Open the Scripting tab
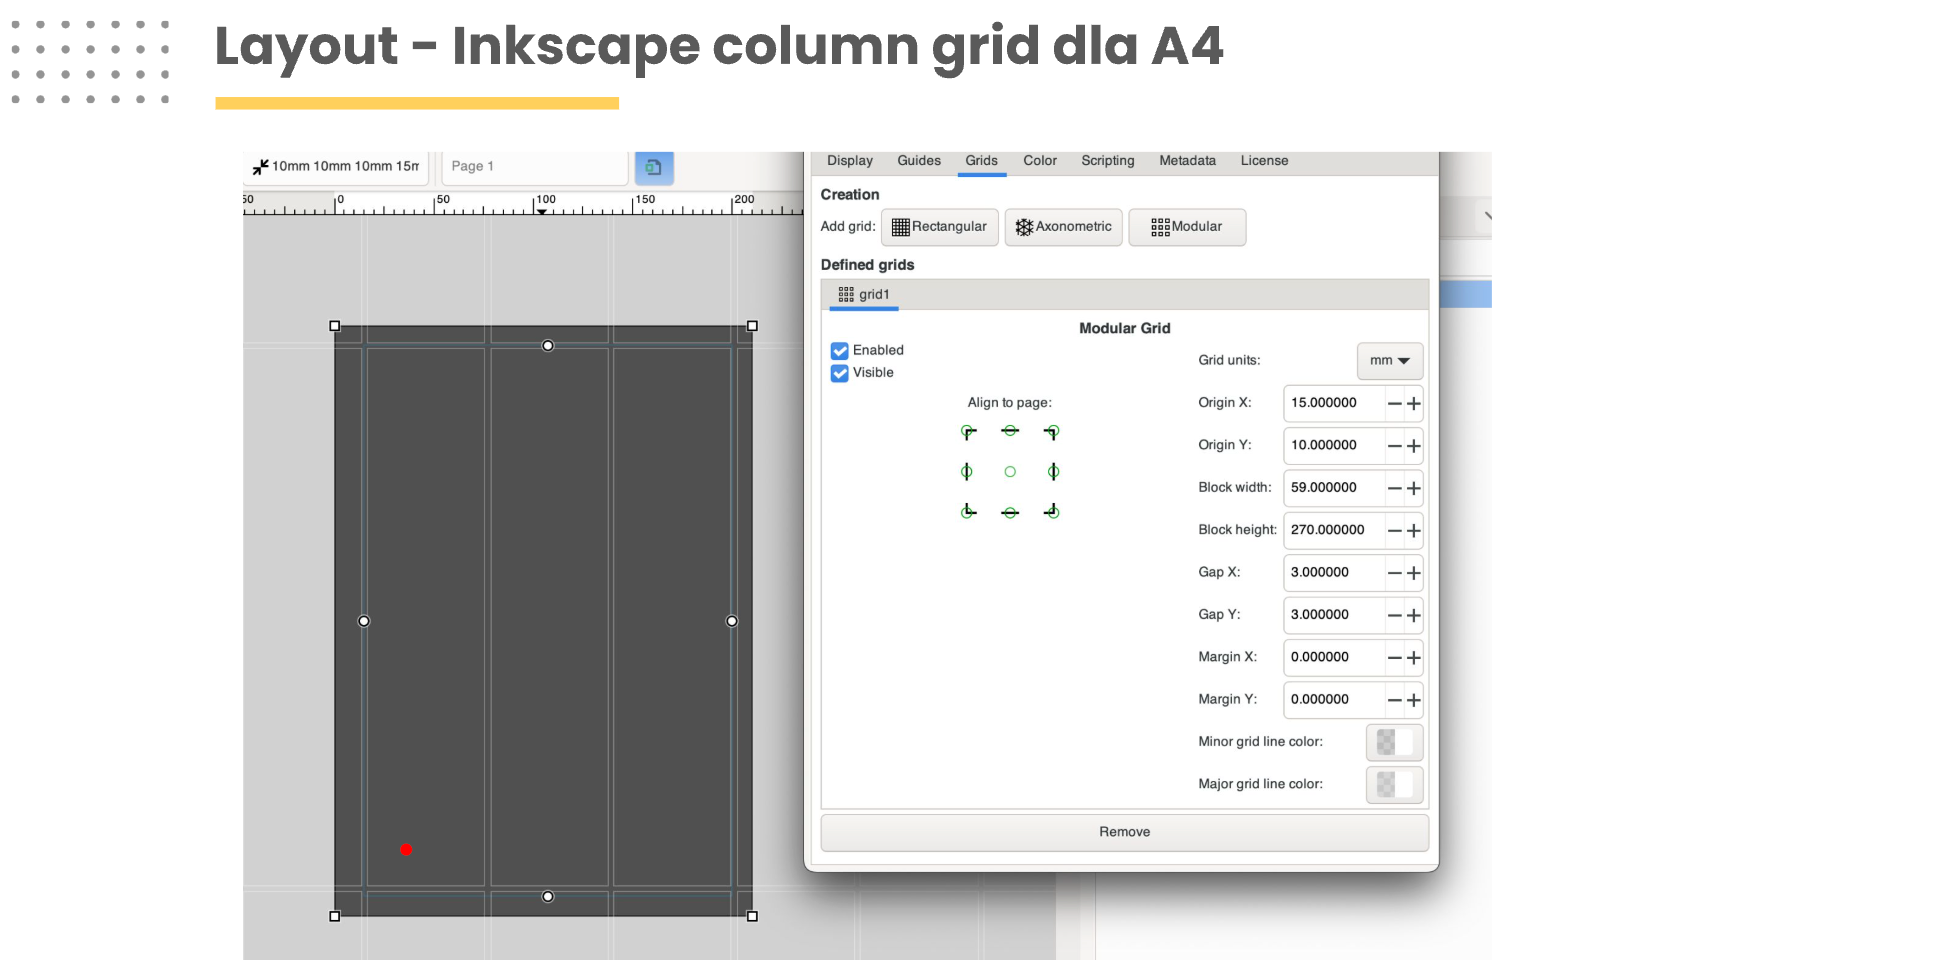 click(x=1108, y=161)
